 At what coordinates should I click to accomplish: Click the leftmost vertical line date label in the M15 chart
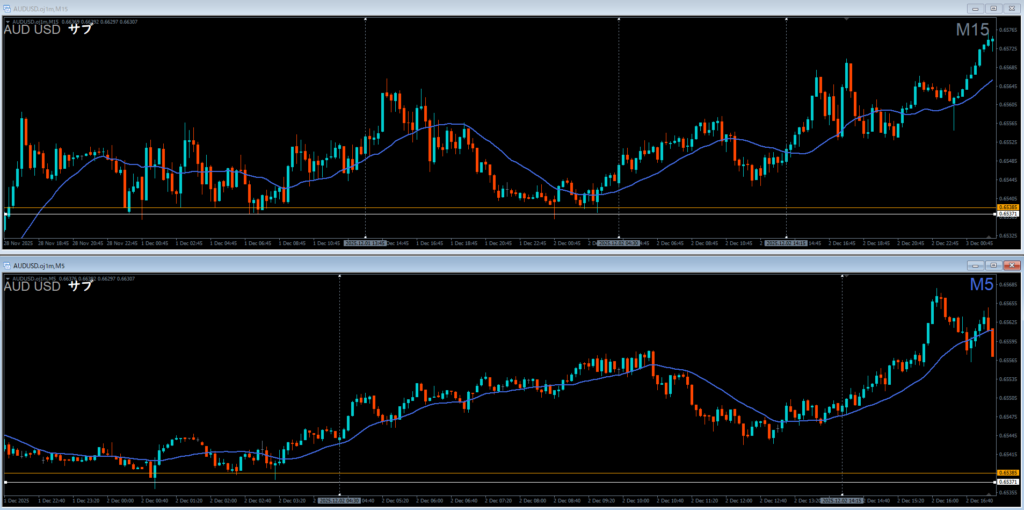pyautogui.click(x=365, y=242)
